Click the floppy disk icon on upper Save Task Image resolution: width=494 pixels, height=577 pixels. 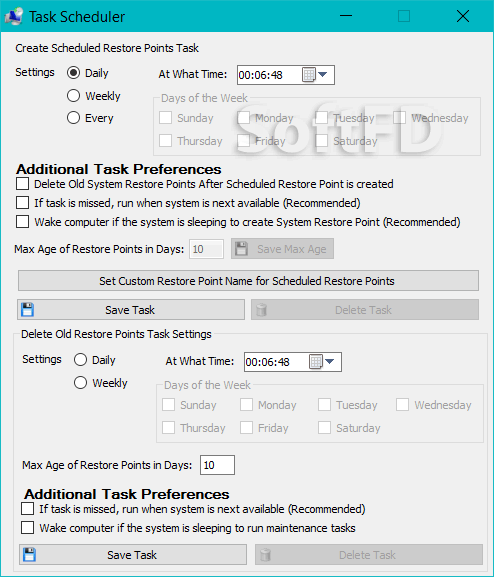28,309
